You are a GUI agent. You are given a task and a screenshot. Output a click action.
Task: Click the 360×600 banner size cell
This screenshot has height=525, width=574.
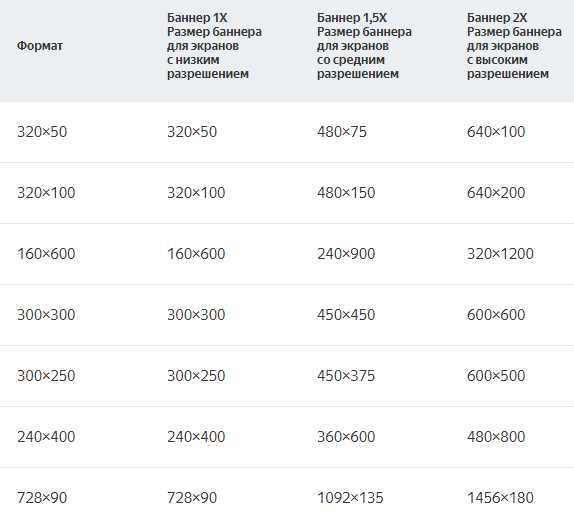point(346,437)
